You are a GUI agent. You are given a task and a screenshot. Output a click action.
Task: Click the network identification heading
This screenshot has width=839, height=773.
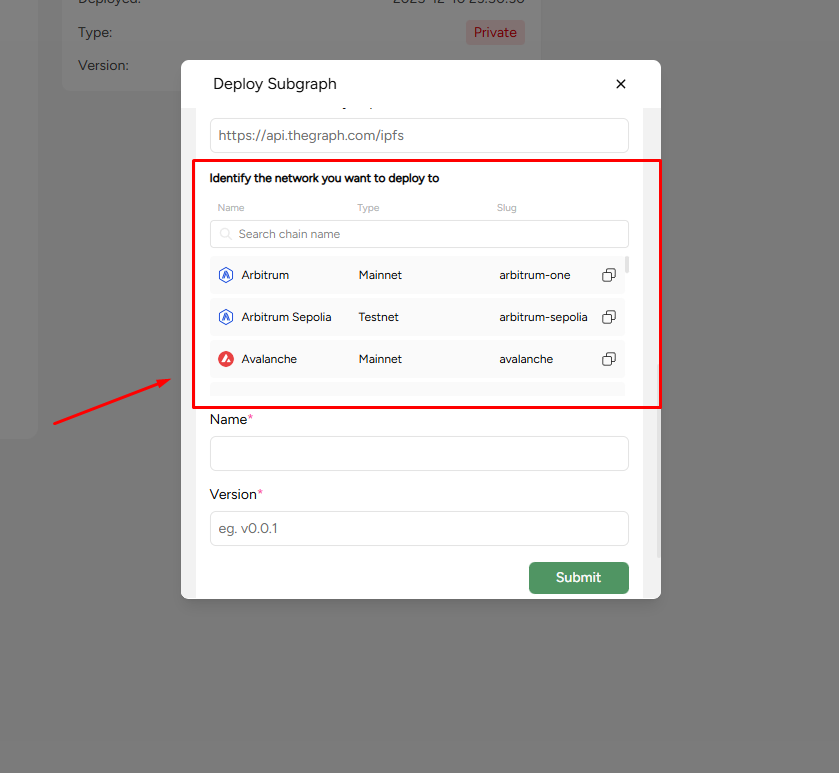click(x=324, y=178)
